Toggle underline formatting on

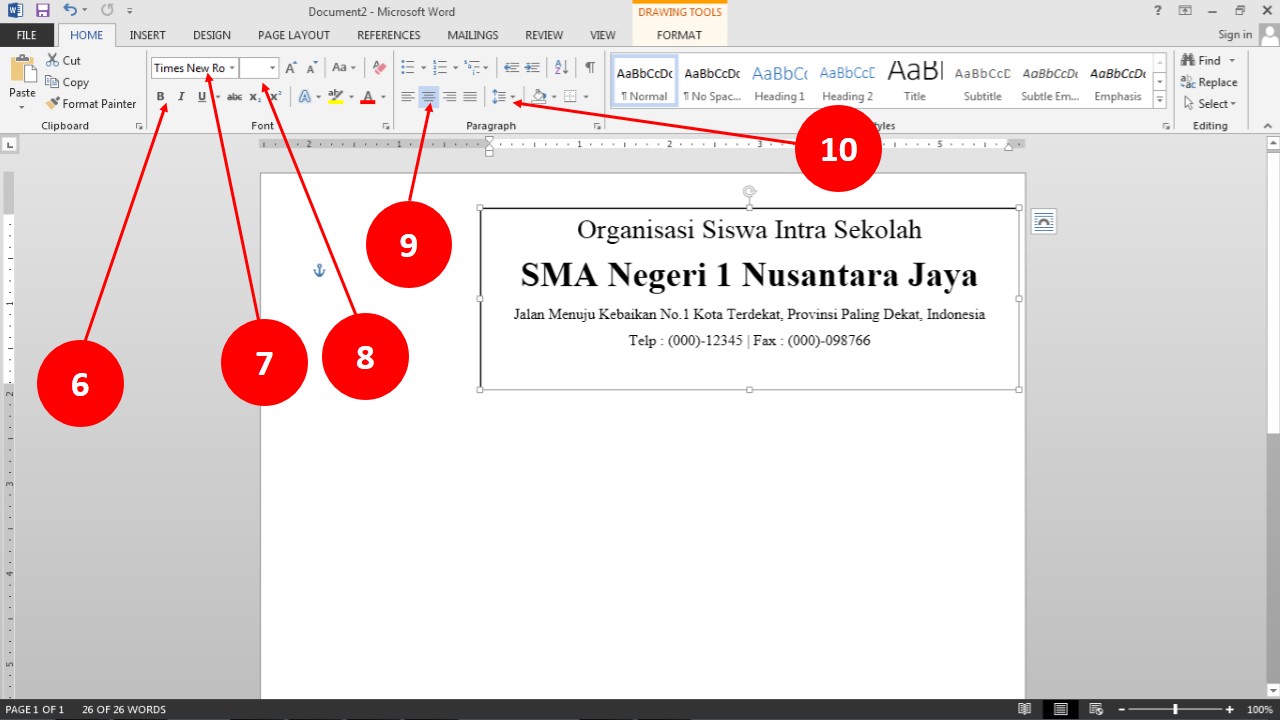click(x=200, y=97)
